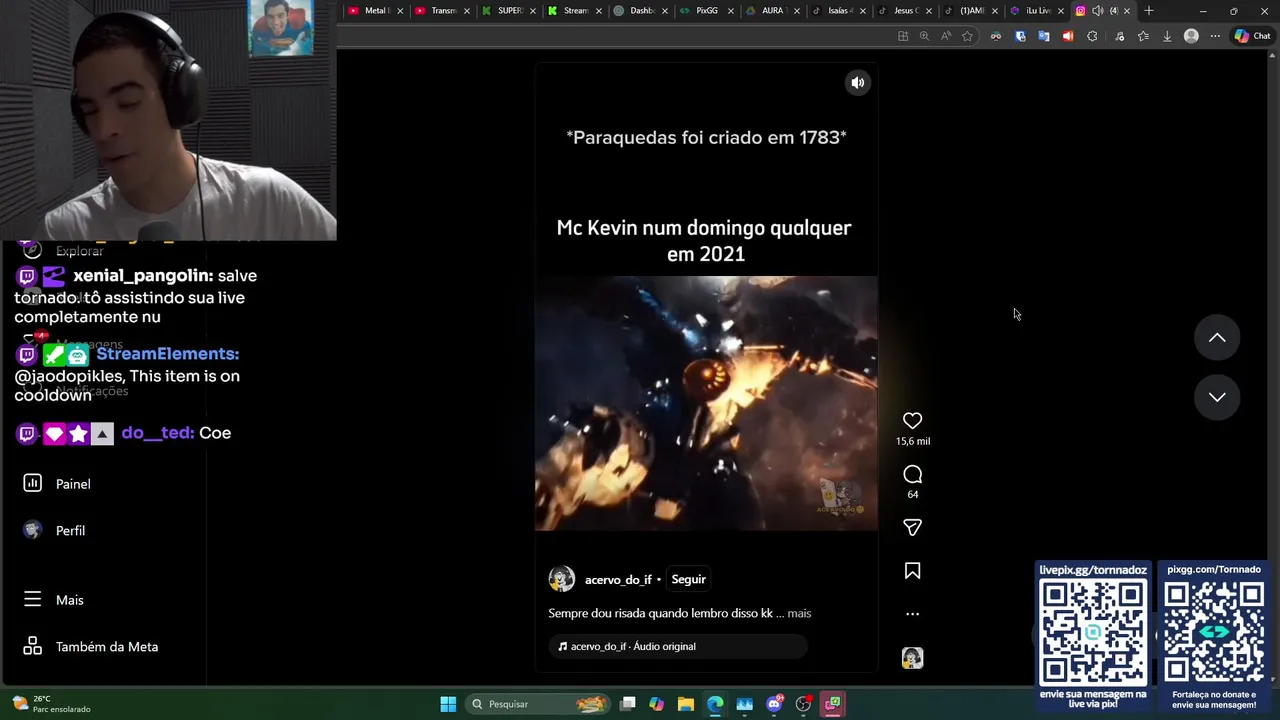The height and width of the screenshot is (720, 1280).
Task: Mute the reel audio with the speaker icon
Action: 857,83
